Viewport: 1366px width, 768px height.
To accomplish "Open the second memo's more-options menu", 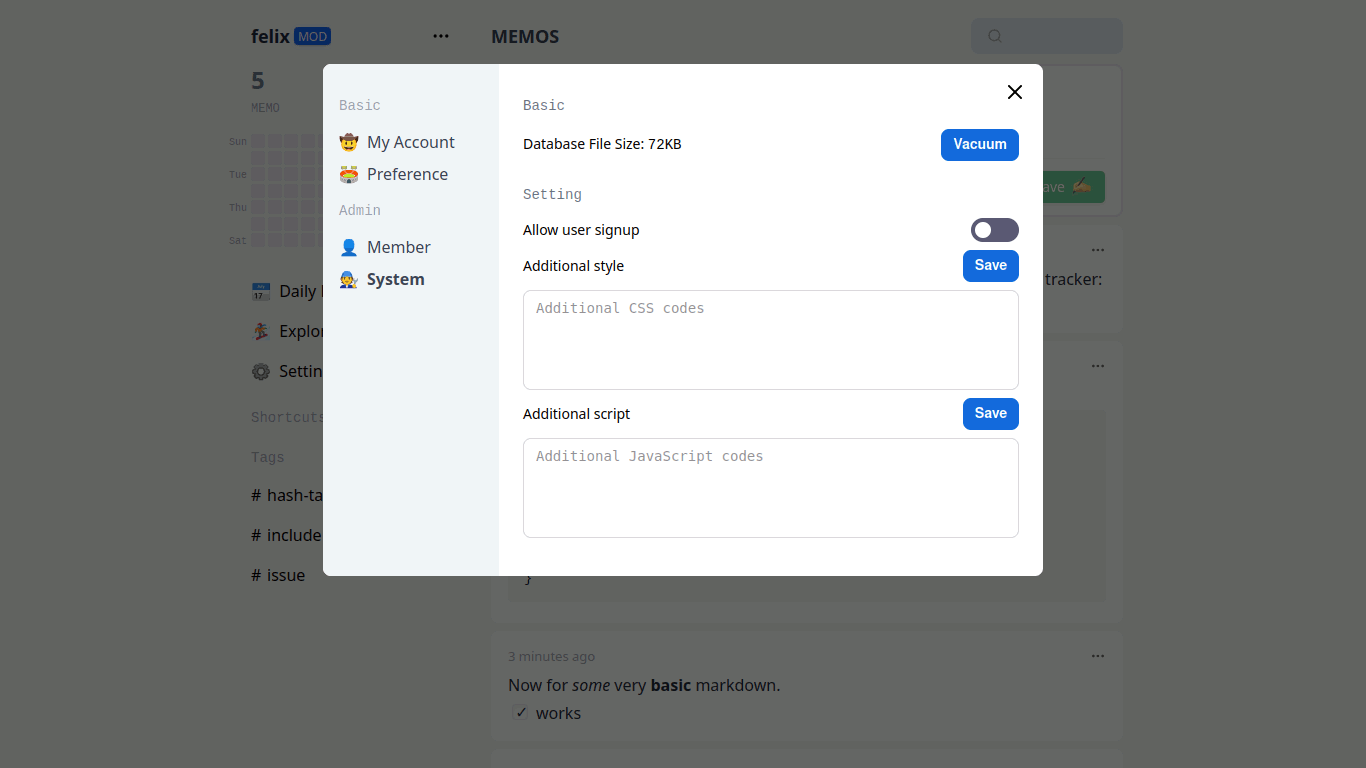I will click(x=1098, y=366).
